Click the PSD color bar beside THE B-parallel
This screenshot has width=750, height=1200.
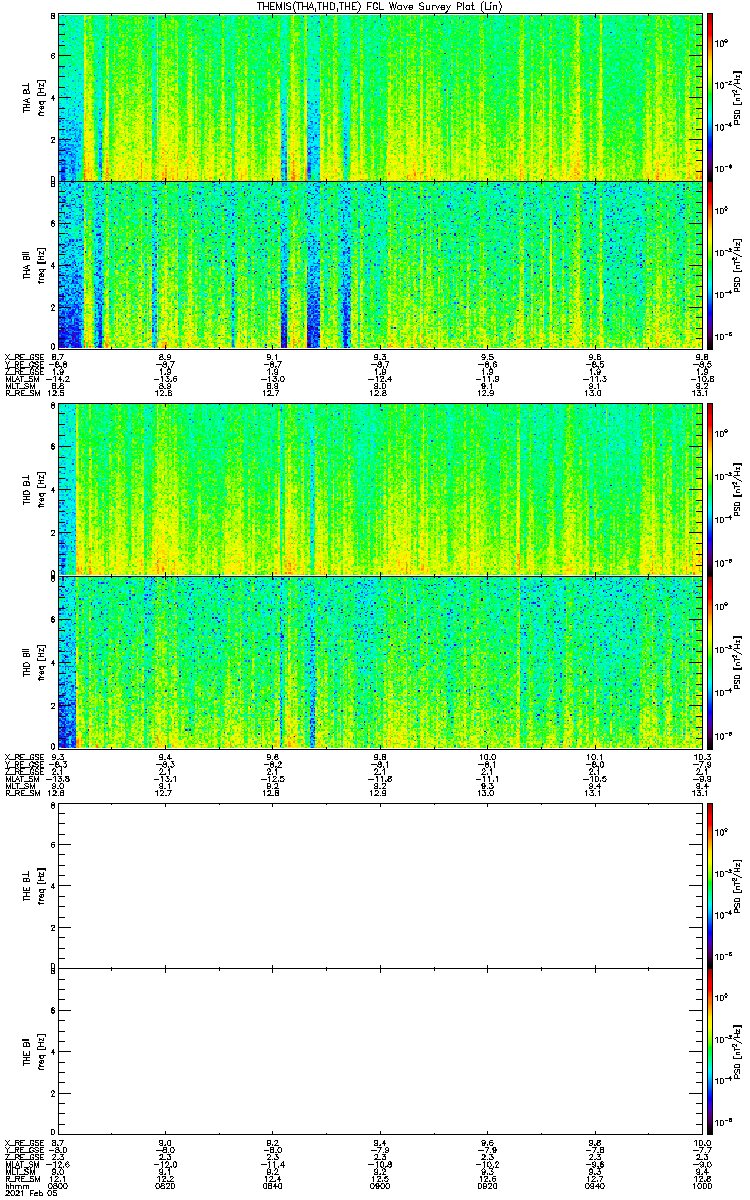[x=710, y=1052]
